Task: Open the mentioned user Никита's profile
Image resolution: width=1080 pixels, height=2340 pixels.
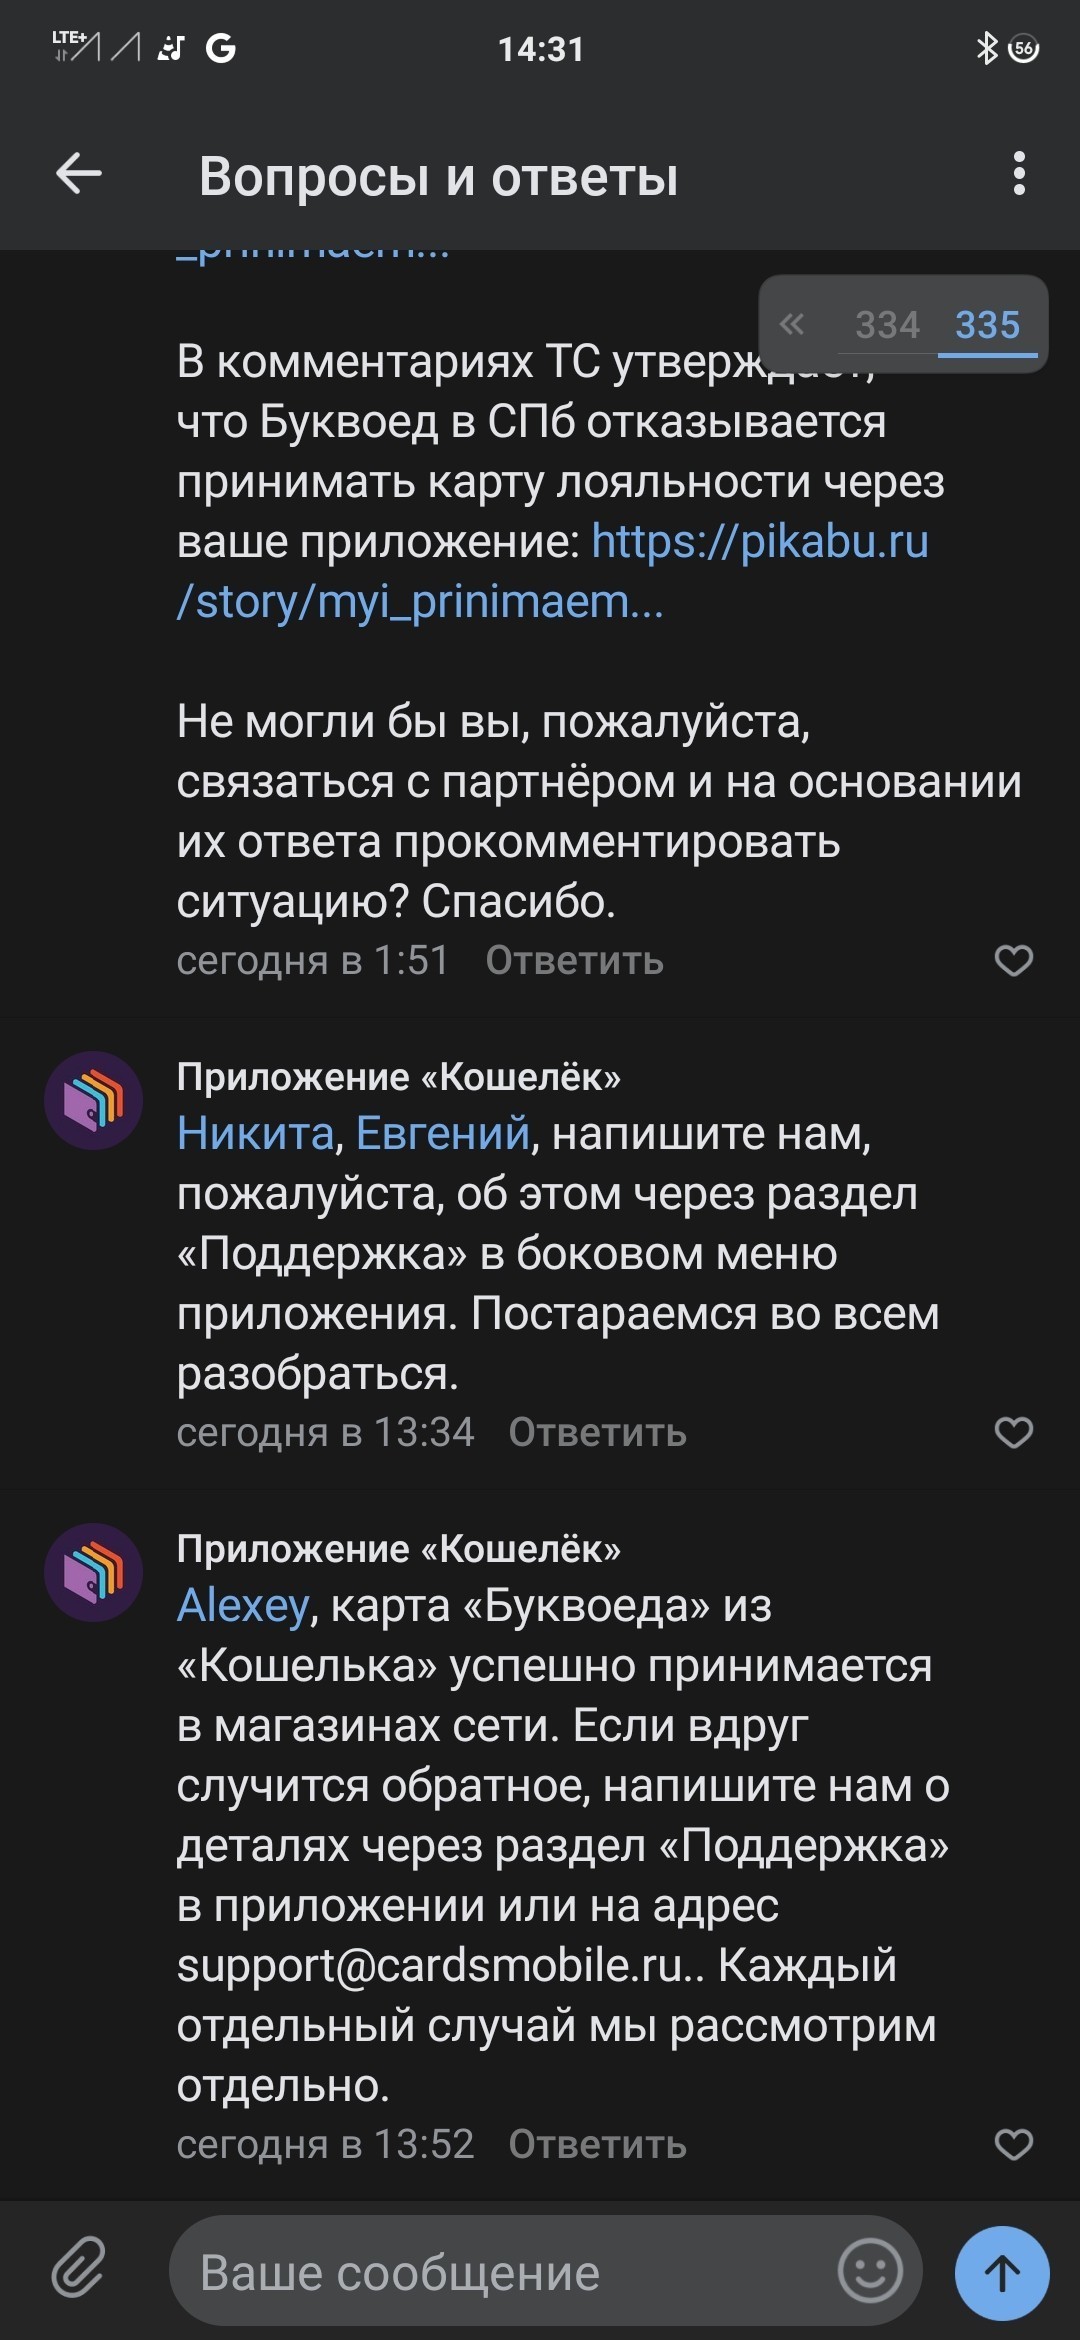Action: pos(255,1134)
